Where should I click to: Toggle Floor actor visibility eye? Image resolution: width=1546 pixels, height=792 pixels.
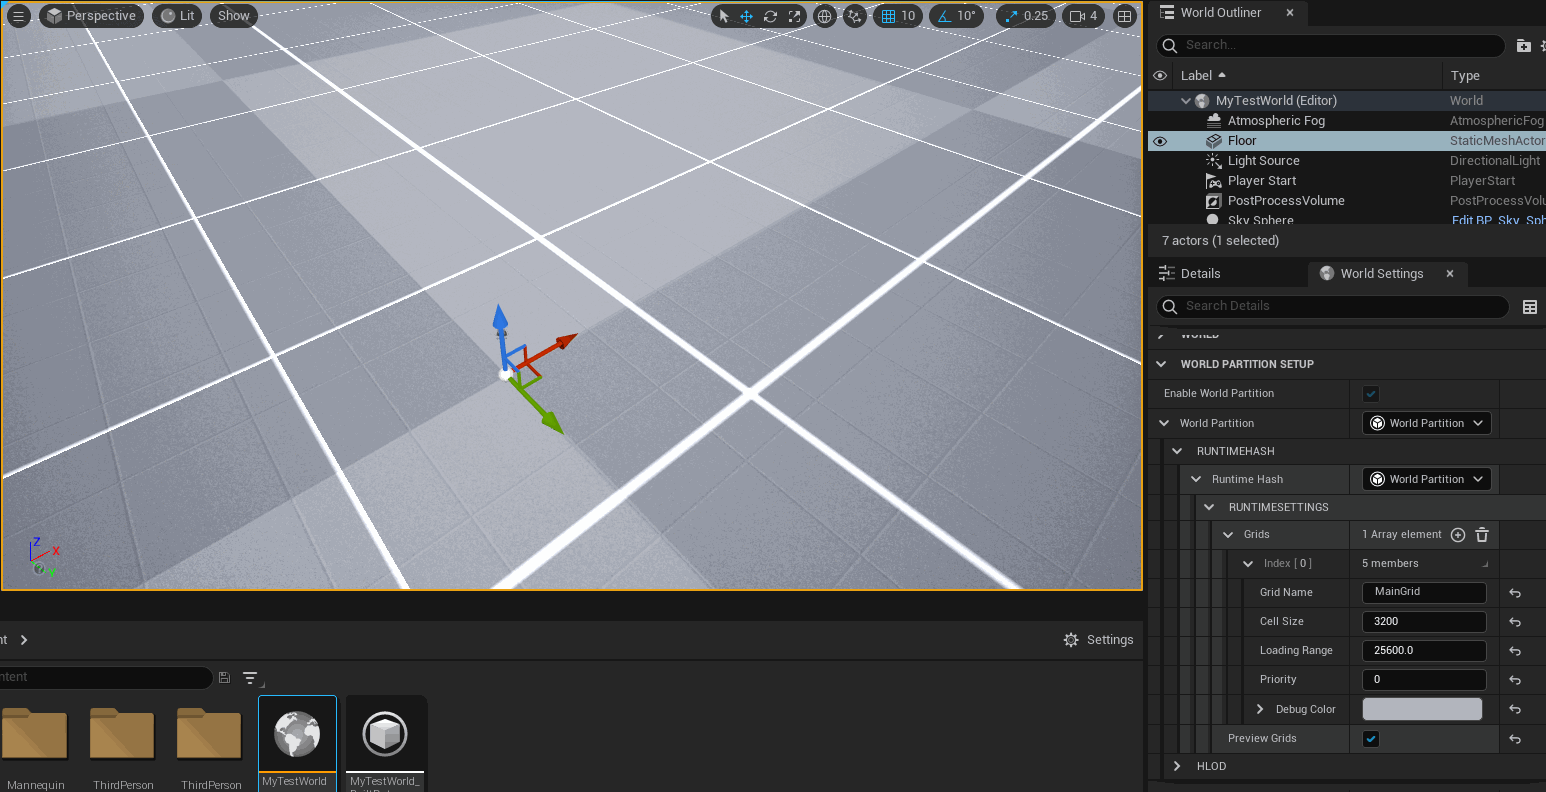pos(1160,141)
